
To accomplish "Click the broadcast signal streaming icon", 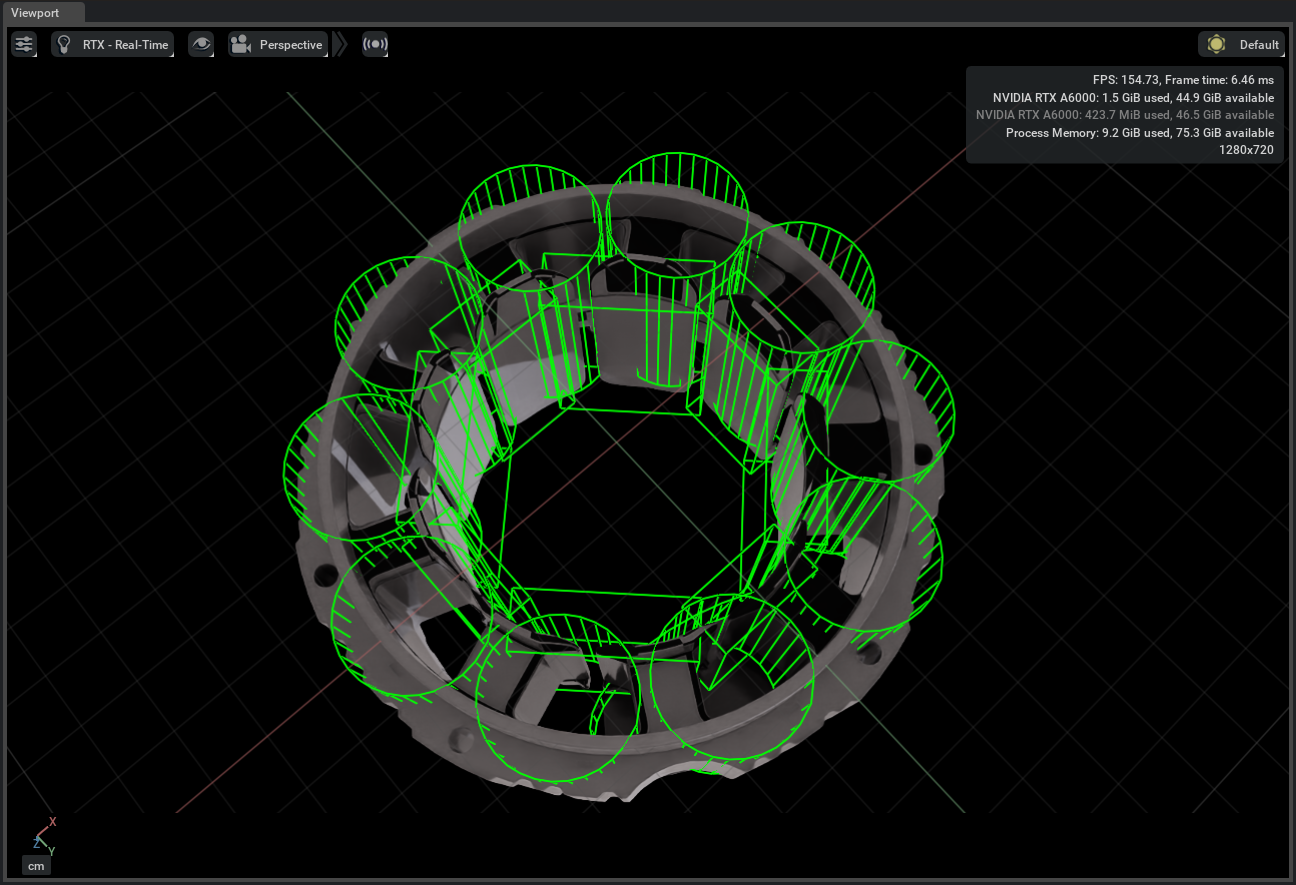I will pyautogui.click(x=375, y=44).
